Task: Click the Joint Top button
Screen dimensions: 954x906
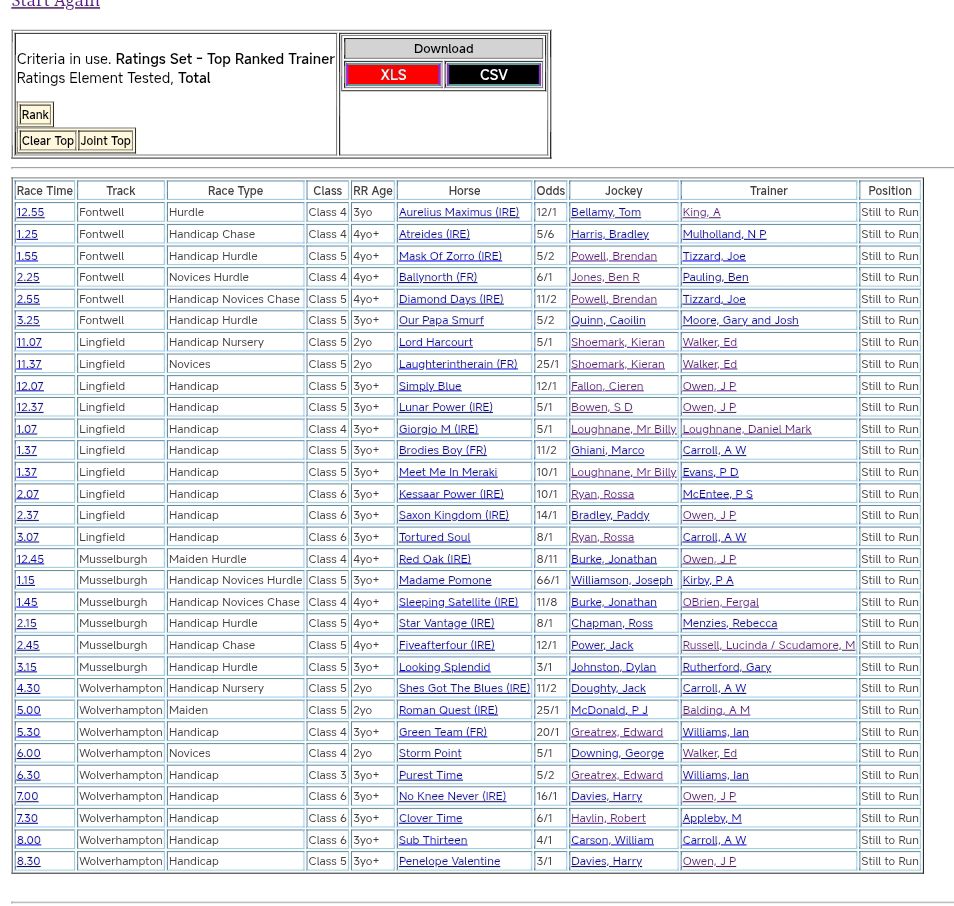Action: pos(106,141)
